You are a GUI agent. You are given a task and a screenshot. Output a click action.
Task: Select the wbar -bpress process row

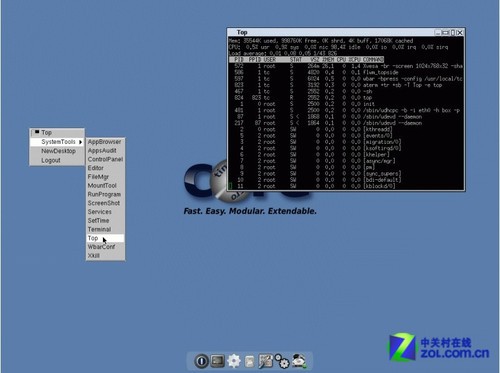click(x=346, y=79)
